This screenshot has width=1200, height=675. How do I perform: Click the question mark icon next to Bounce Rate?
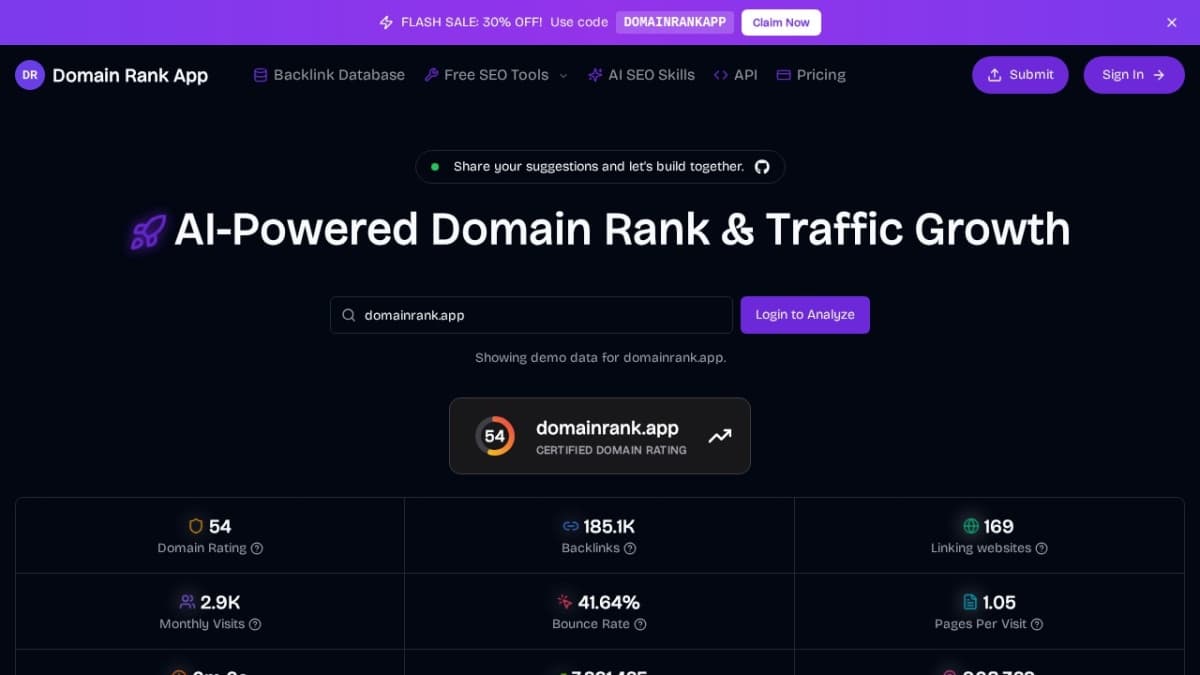[x=641, y=624]
